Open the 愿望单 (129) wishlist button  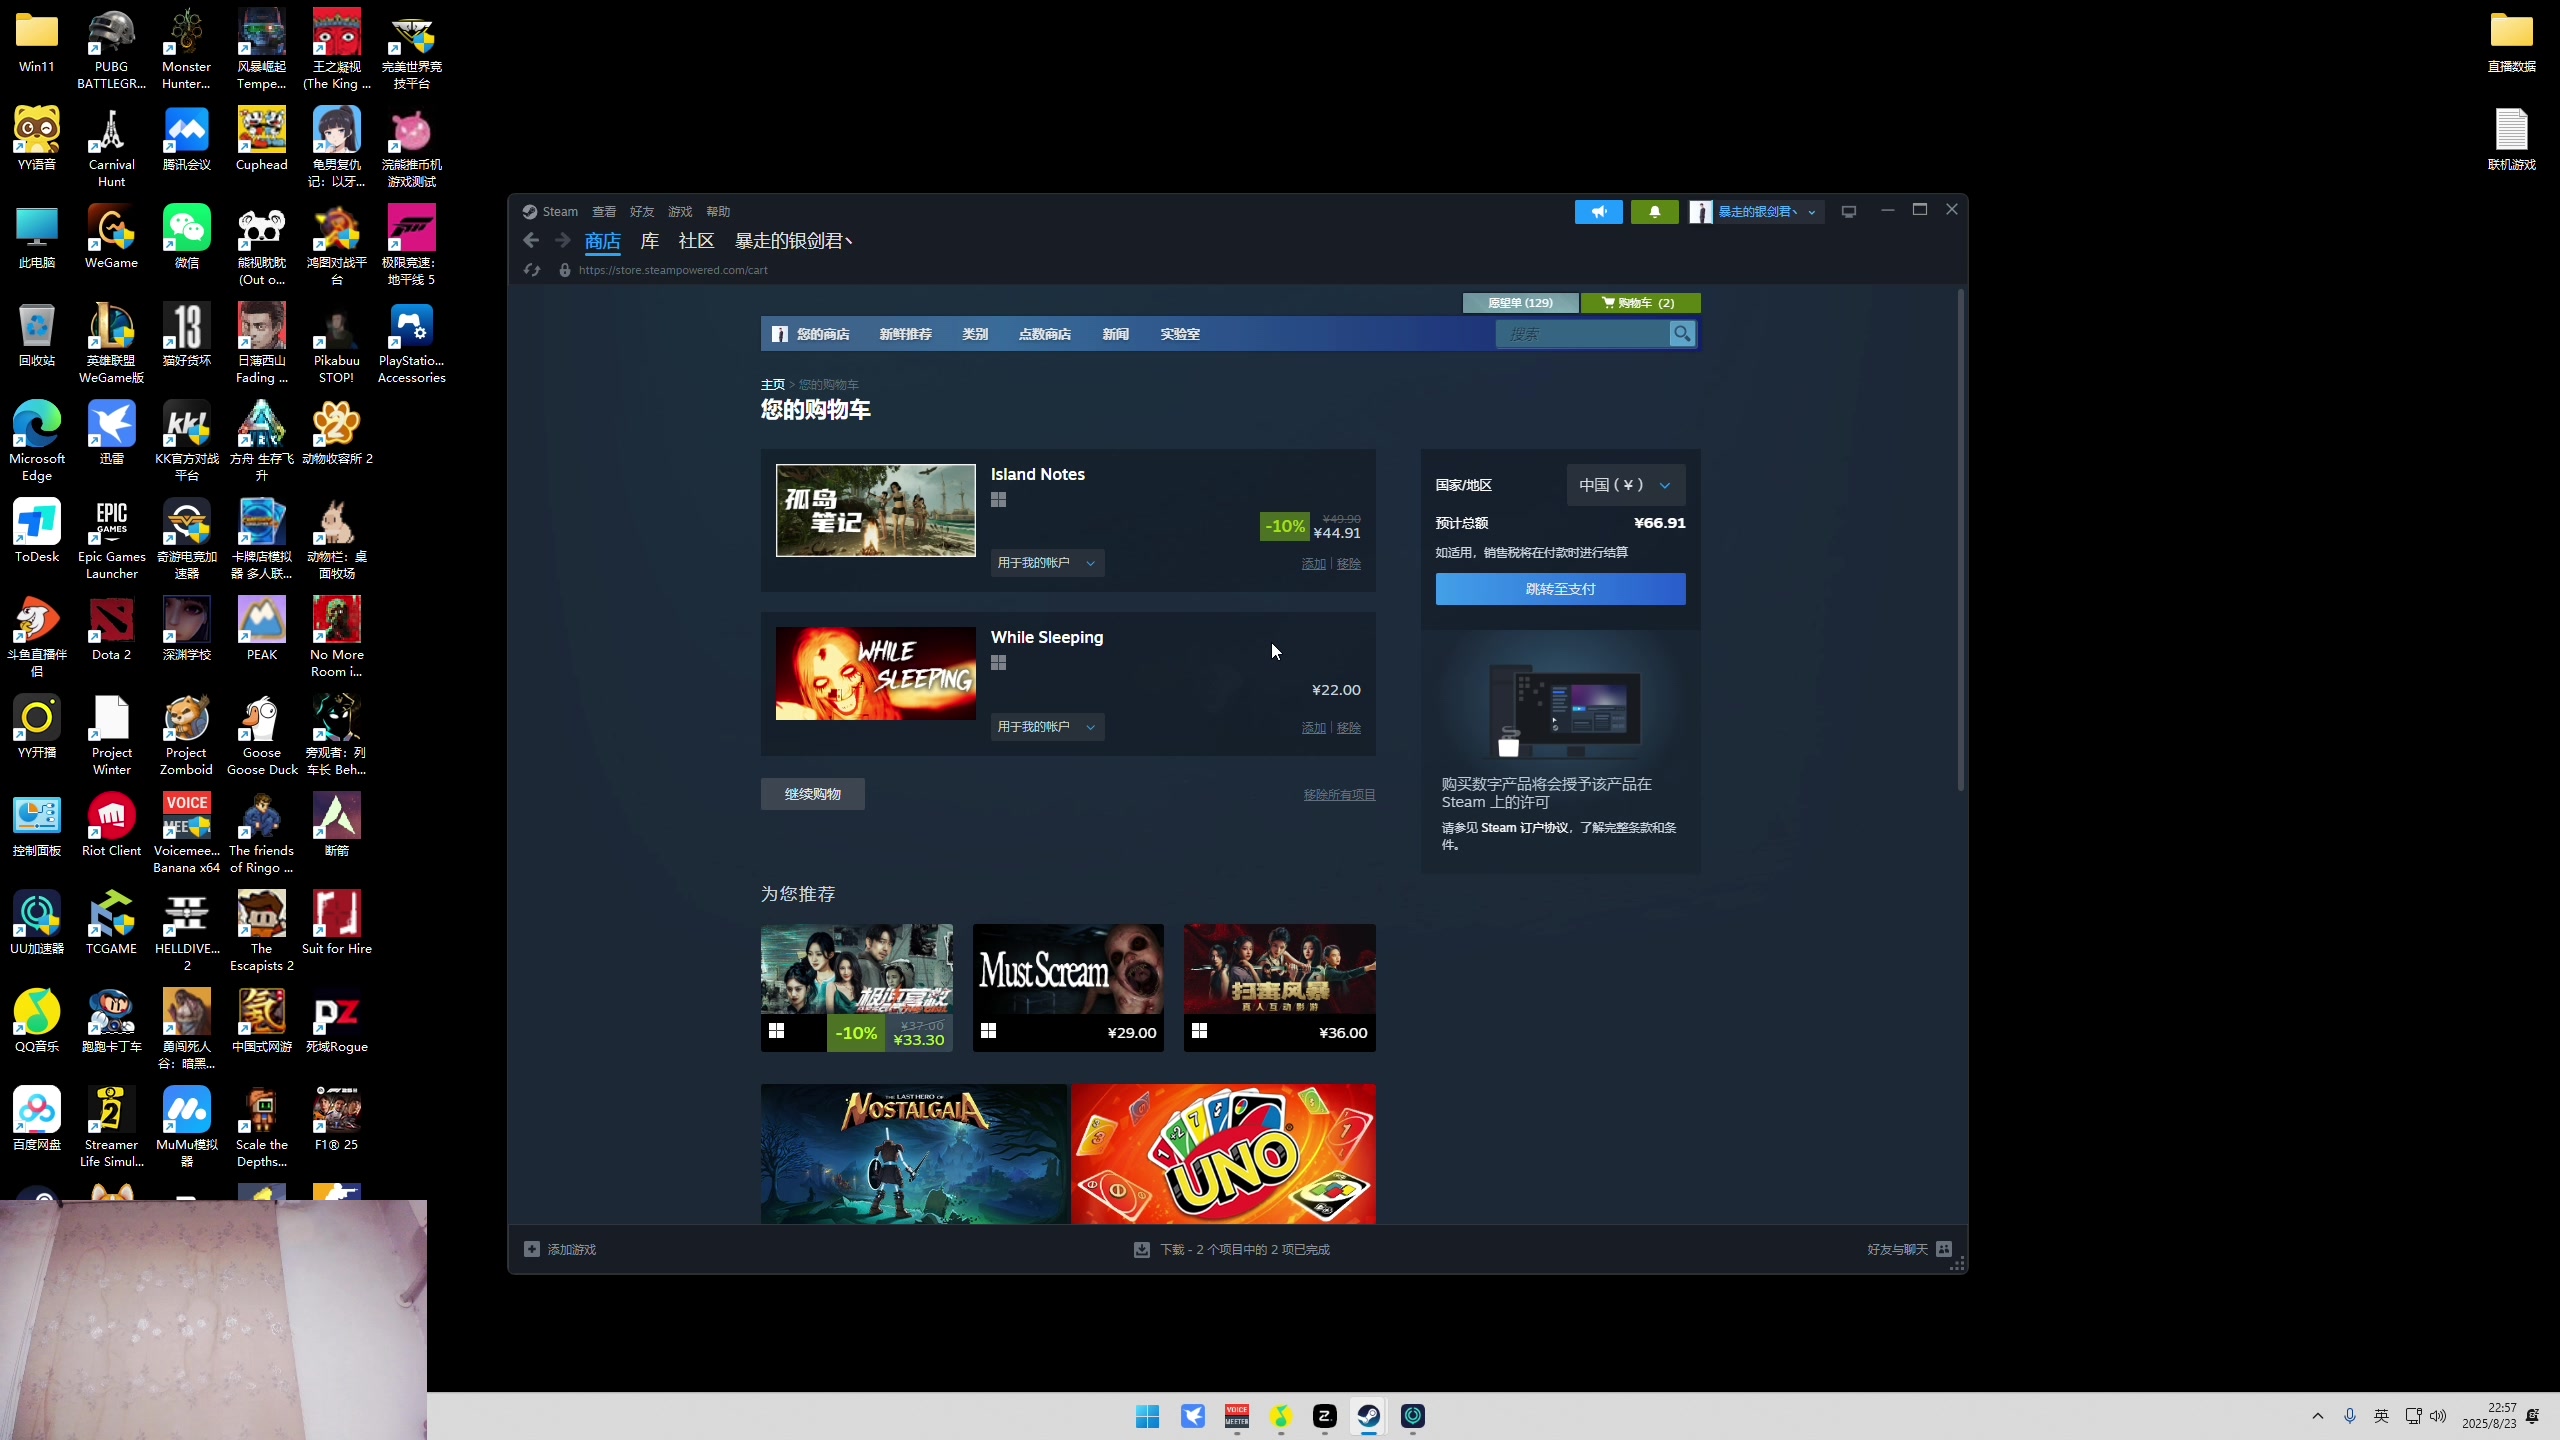(x=1520, y=303)
